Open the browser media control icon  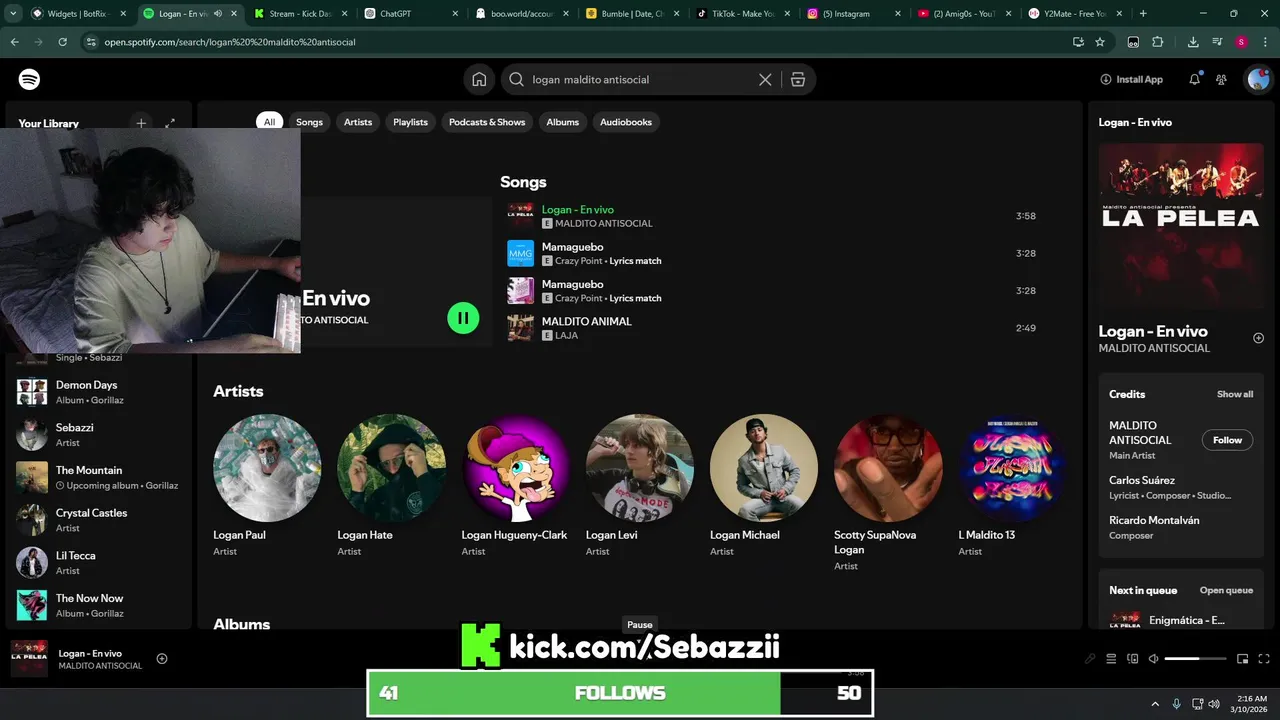[x=1217, y=42]
